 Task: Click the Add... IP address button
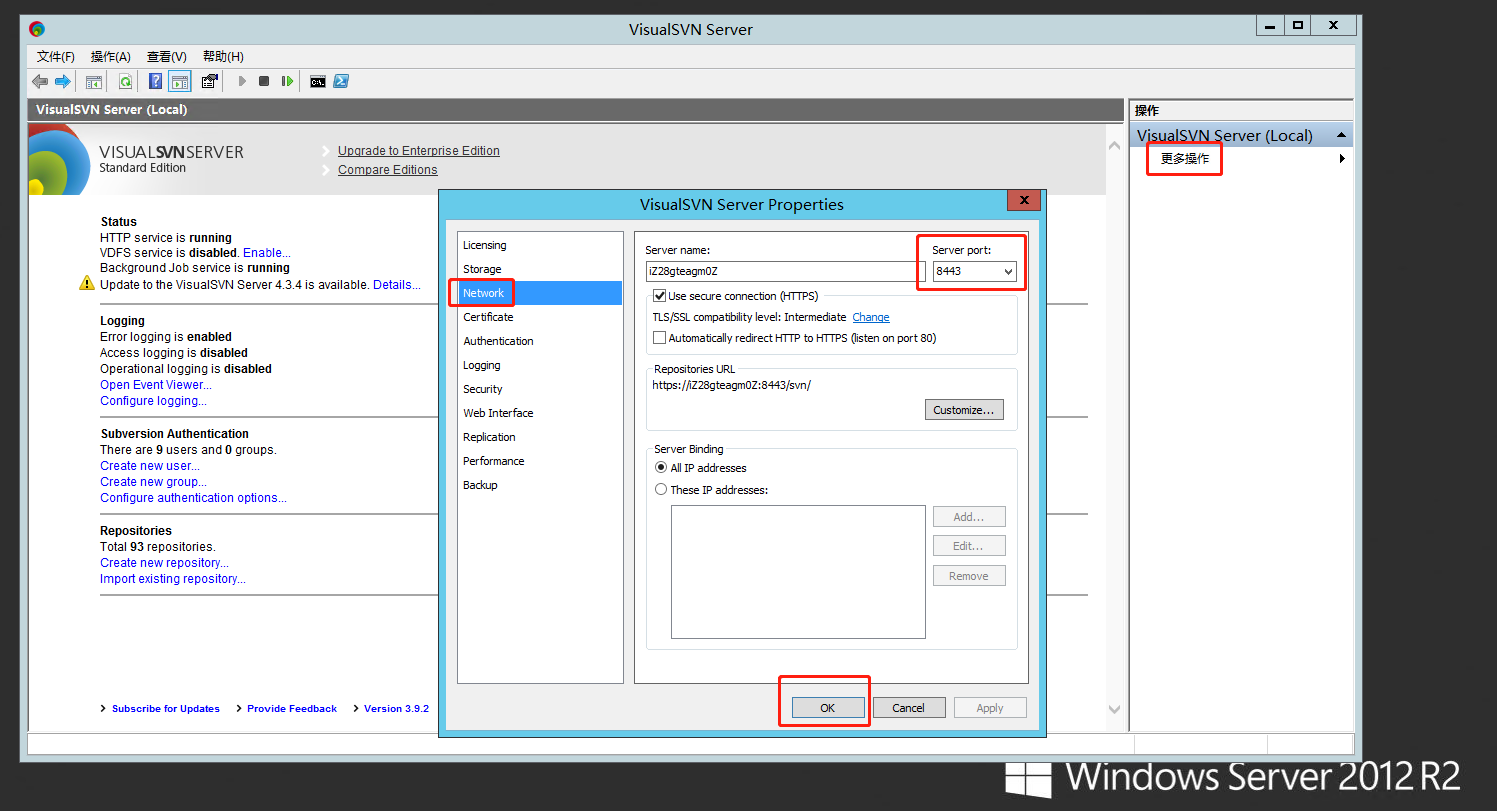point(969,517)
